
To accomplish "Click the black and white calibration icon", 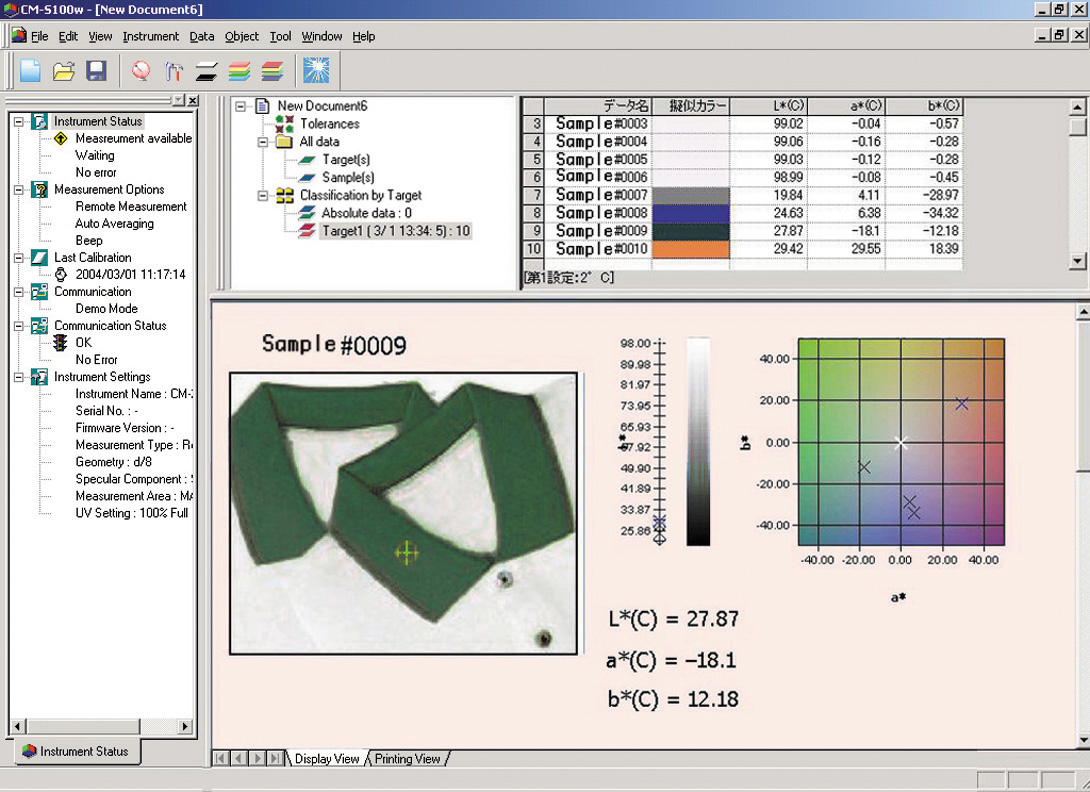I will [206, 71].
